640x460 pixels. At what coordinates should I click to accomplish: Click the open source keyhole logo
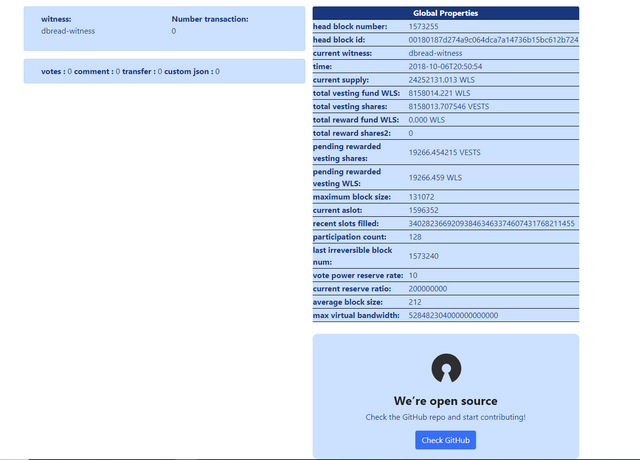[x=446, y=368]
